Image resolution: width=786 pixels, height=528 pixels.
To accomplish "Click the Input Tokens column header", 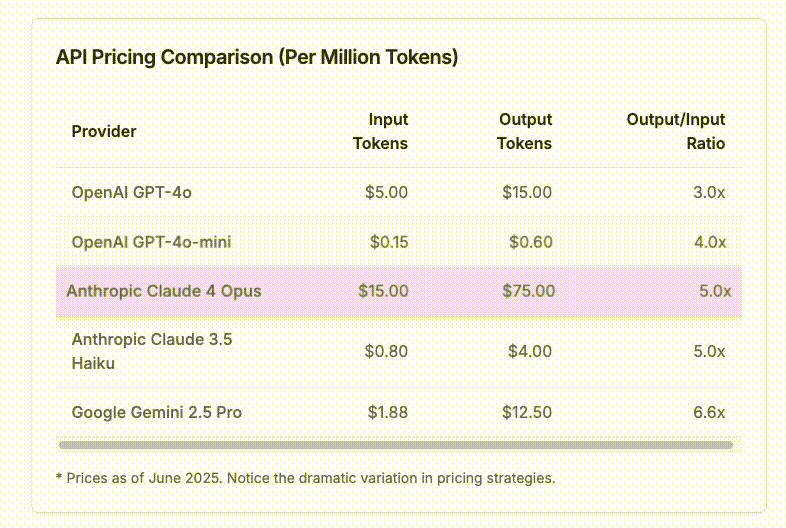I will (380, 131).
